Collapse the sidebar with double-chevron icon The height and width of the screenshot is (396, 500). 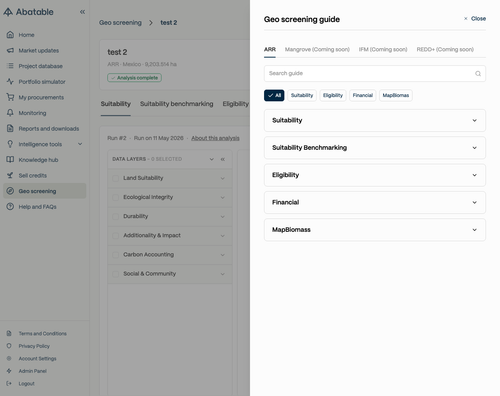click(x=82, y=12)
